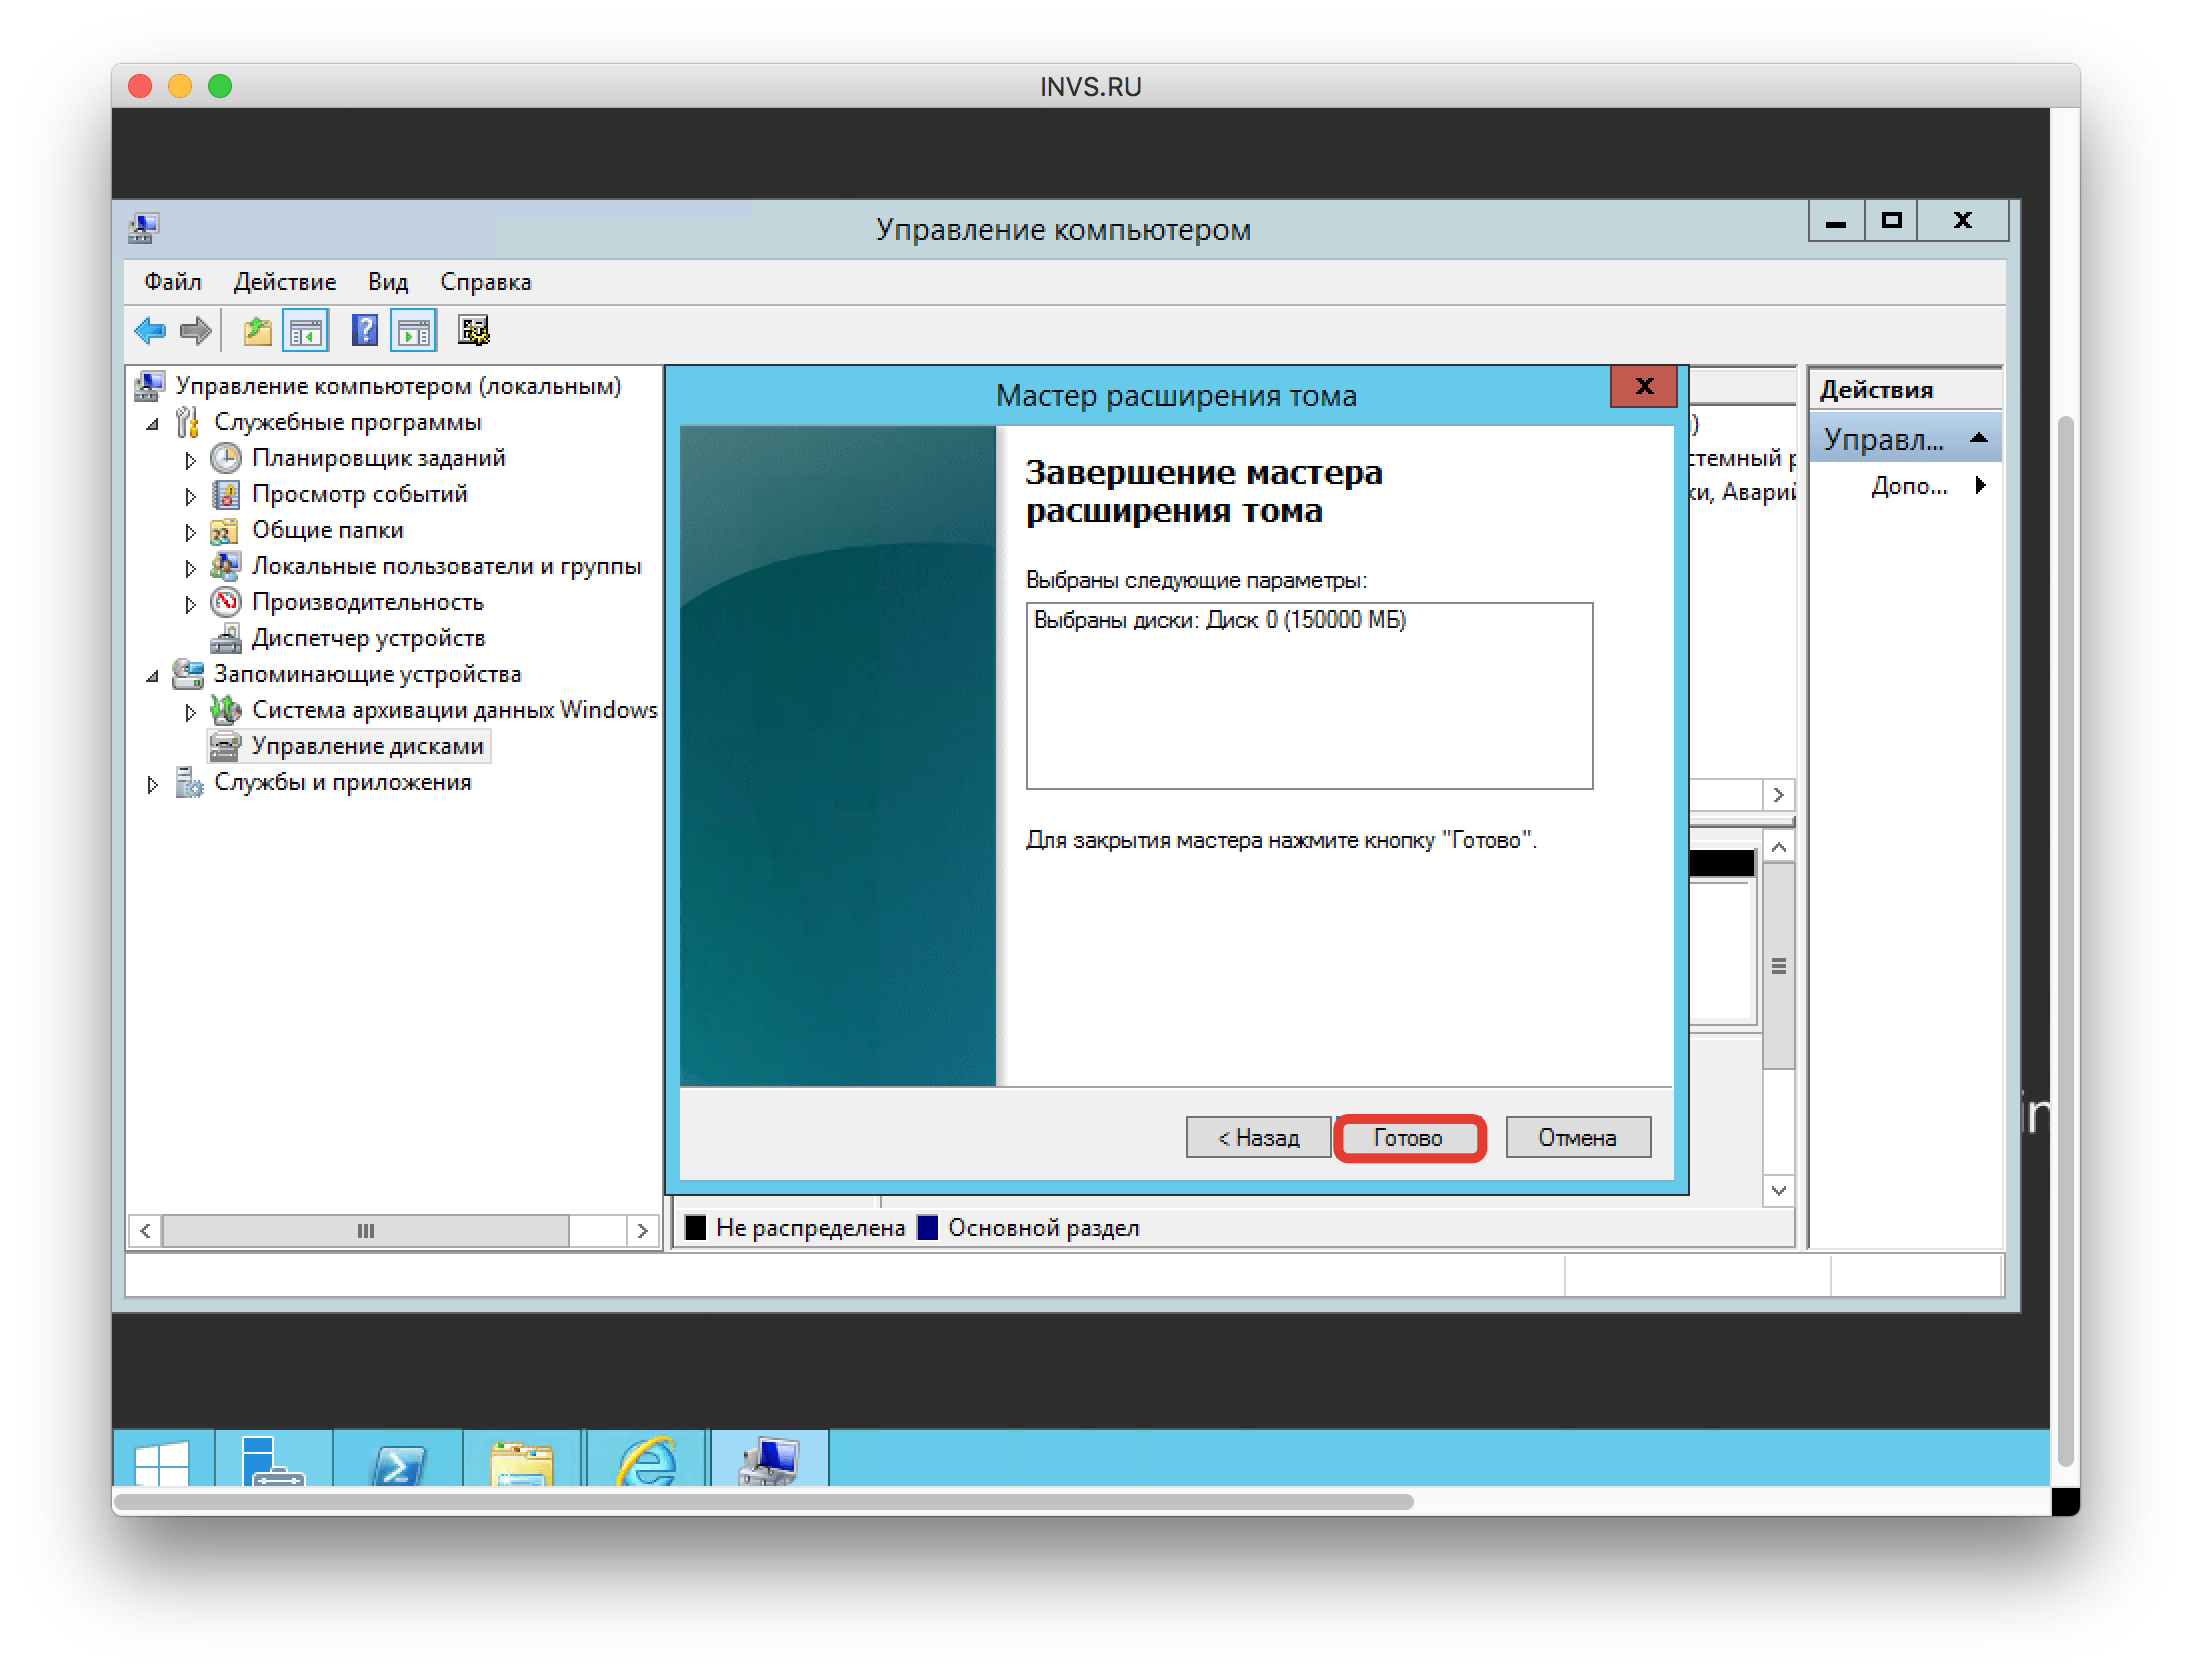This screenshot has width=2192, height=1676.
Task: Click the Services and Applications icon
Action: (189, 782)
